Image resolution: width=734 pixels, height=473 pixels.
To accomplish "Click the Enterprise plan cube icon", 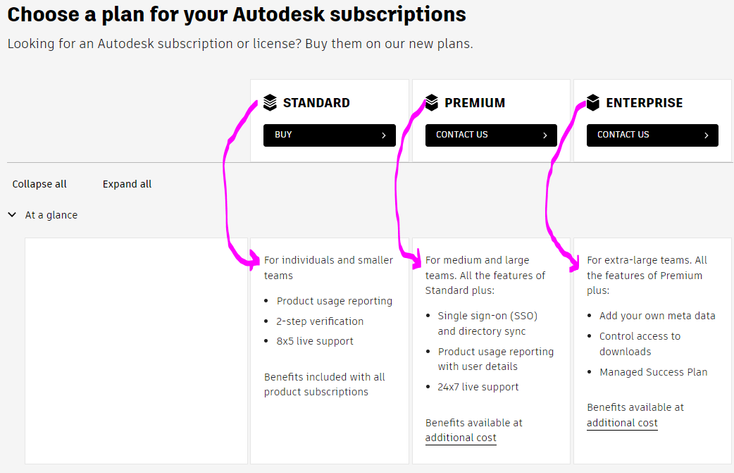I will click(x=593, y=102).
